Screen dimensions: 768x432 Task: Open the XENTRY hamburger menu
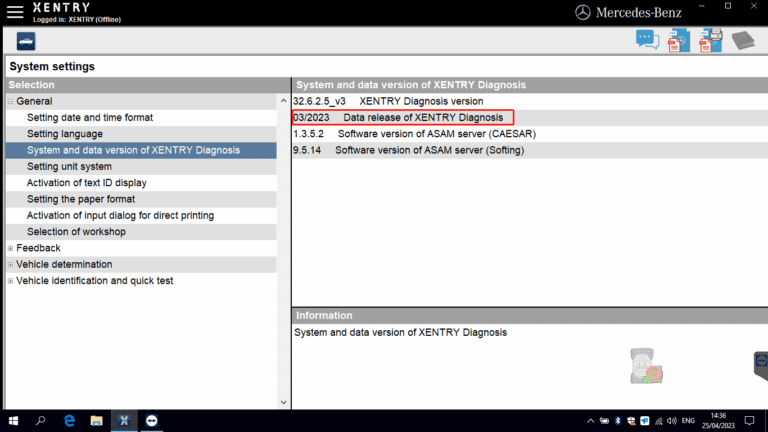click(15, 12)
